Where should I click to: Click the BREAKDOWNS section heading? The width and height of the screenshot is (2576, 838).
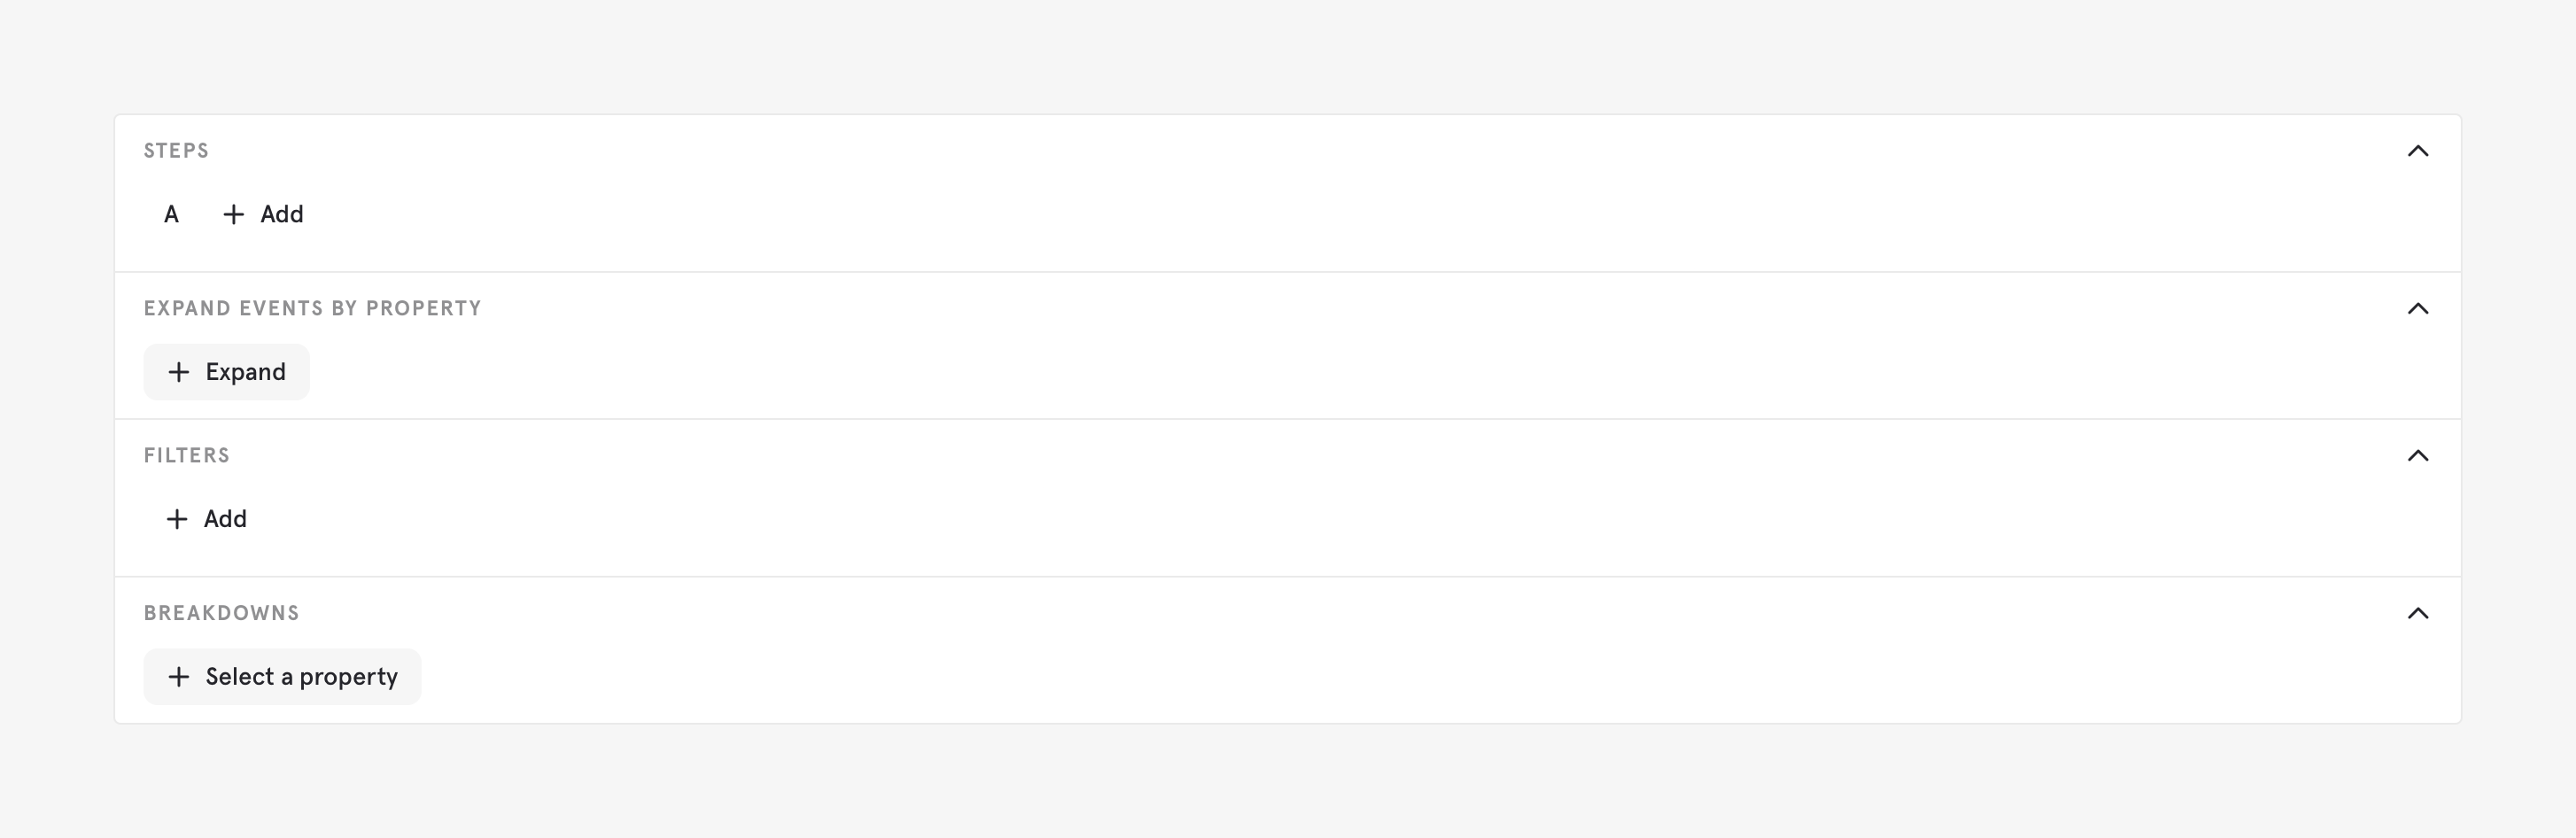pos(221,613)
